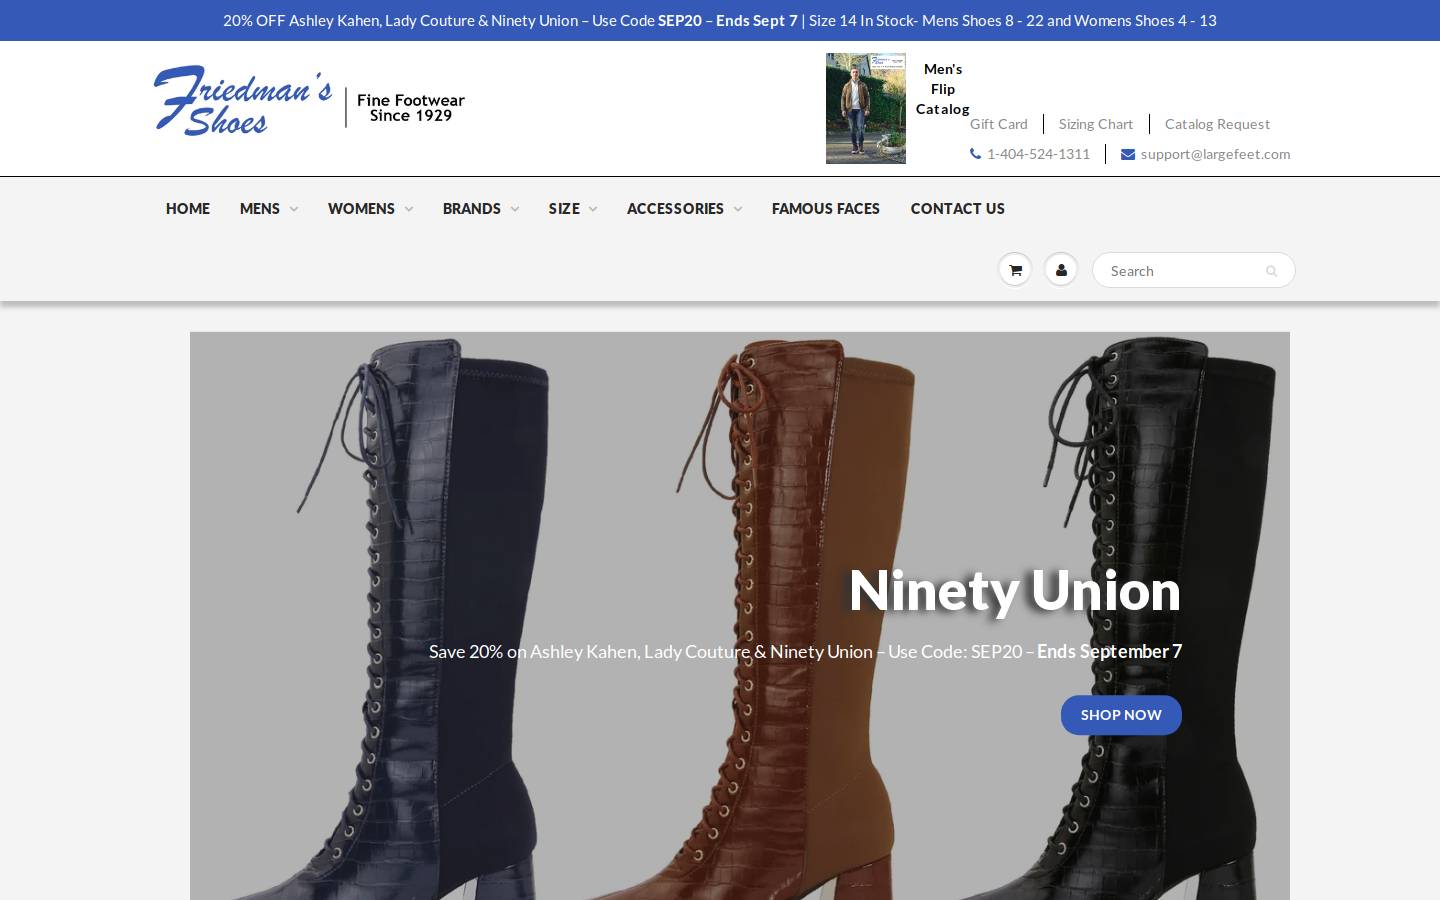Click the Men's catalog cover thumbnail
The image size is (1440, 900).
[866, 108]
